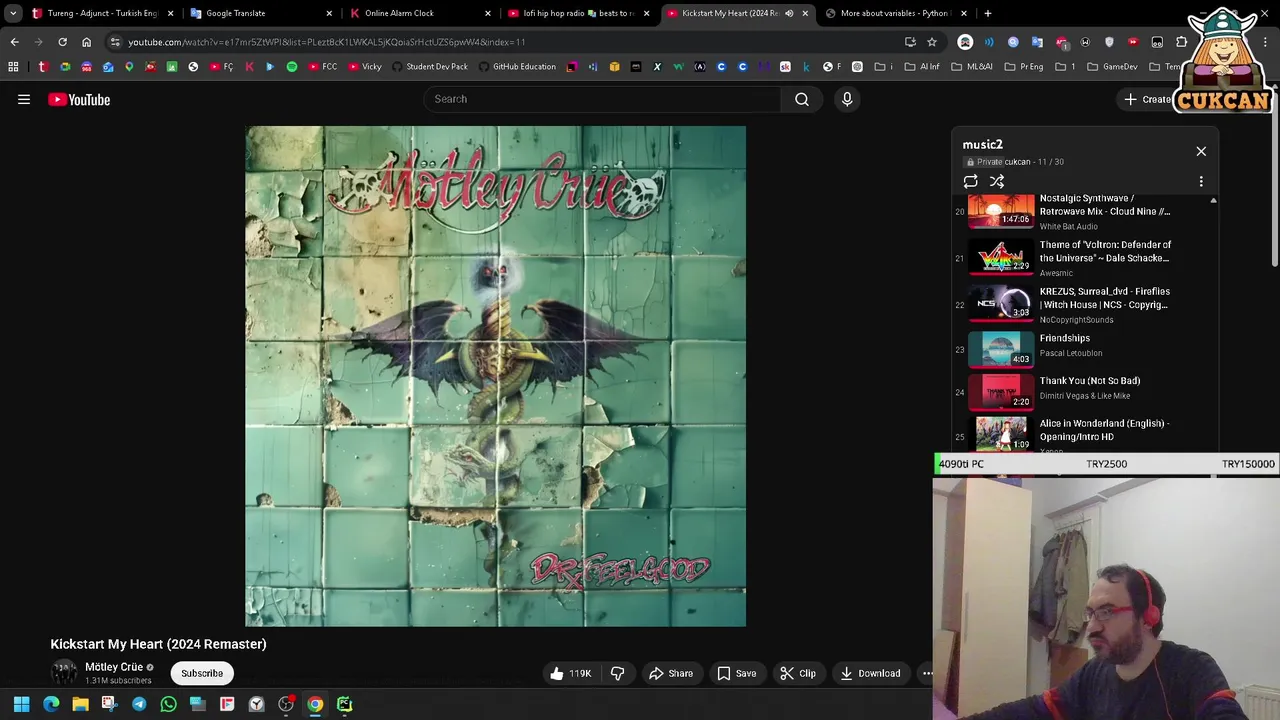Play KREZUS Fireflies NCS playlist item
Viewport: 1280px width, 720px height.
coord(1082,305)
